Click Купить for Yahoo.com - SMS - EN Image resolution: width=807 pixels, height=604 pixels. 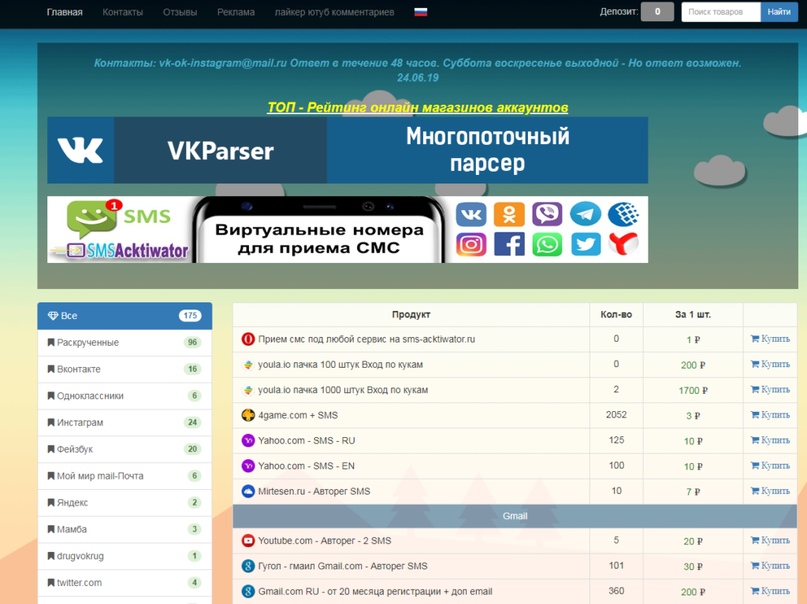770,466
